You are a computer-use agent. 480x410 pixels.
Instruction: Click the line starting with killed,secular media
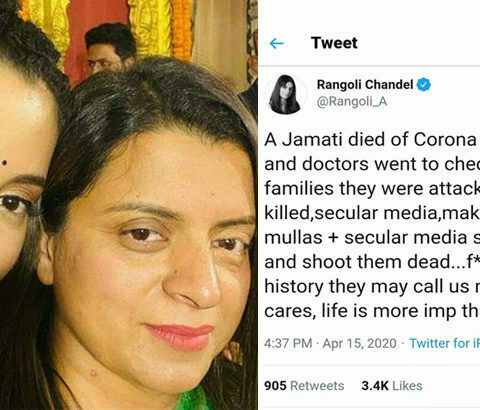tap(372, 213)
